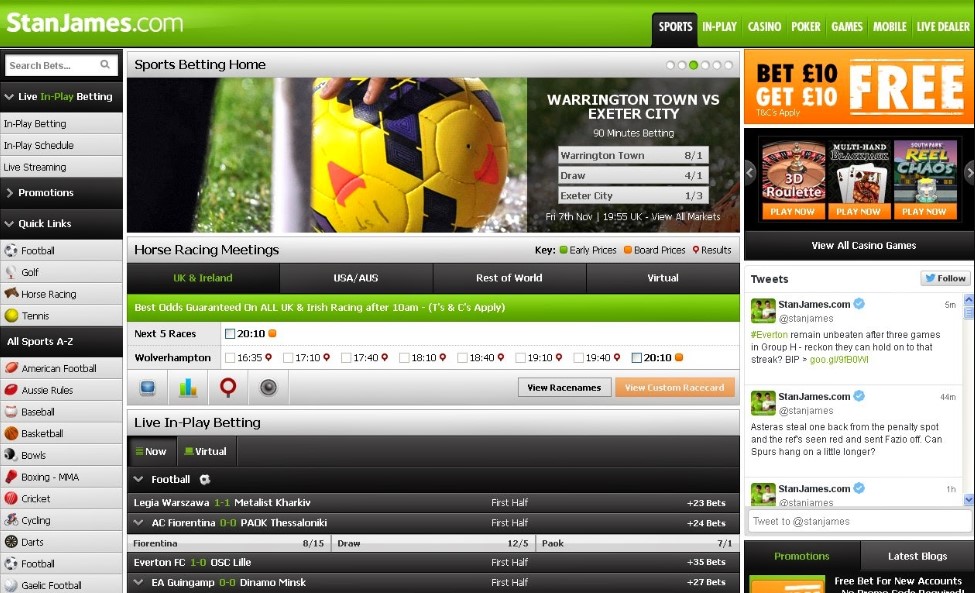Image resolution: width=975 pixels, height=593 pixels.
Task: Tick the Wolverhampton 18:10 checkbox
Action: point(404,358)
